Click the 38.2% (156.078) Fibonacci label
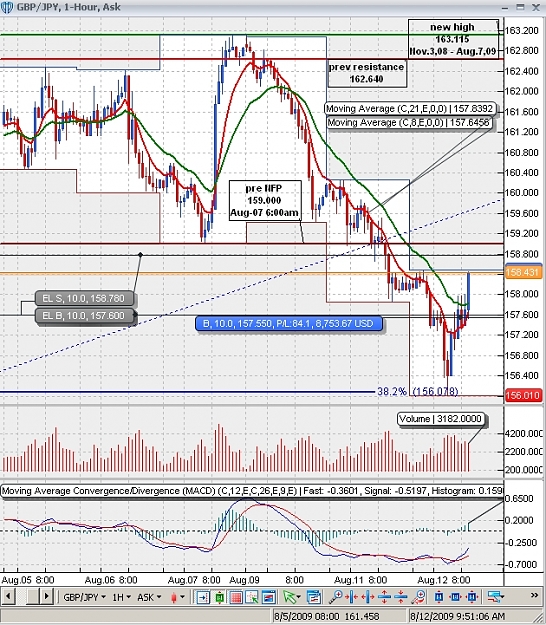 418,391
